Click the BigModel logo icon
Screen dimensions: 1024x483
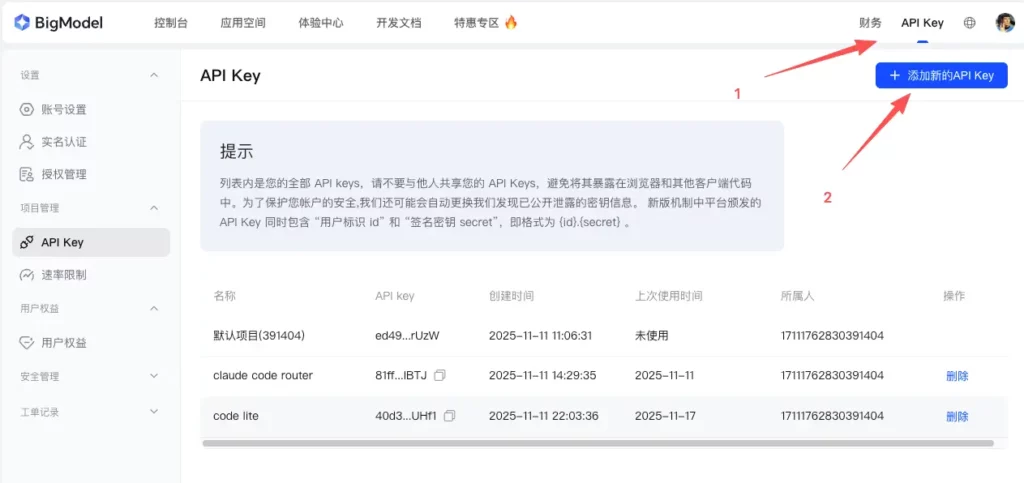(22, 22)
